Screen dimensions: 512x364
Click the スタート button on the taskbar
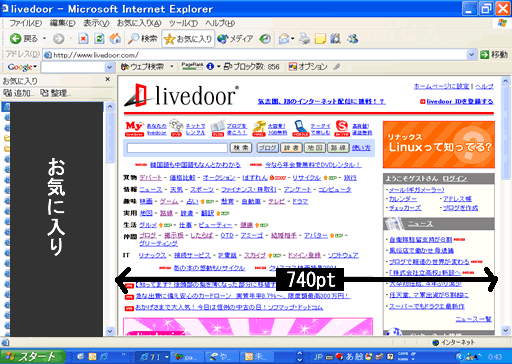click(x=33, y=357)
